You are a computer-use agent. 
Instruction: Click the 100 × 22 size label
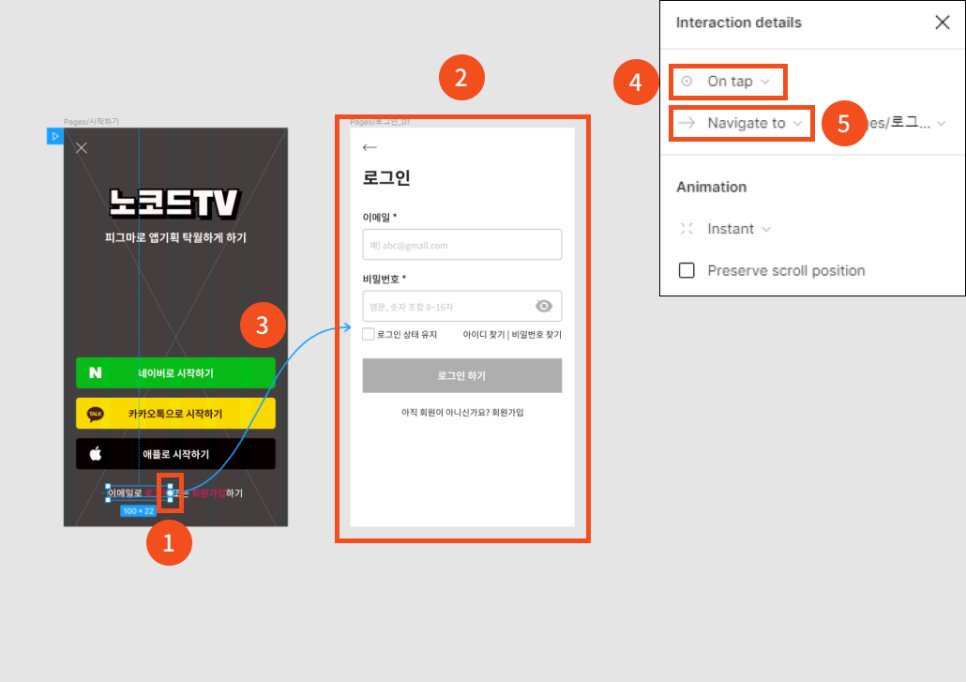click(x=138, y=511)
